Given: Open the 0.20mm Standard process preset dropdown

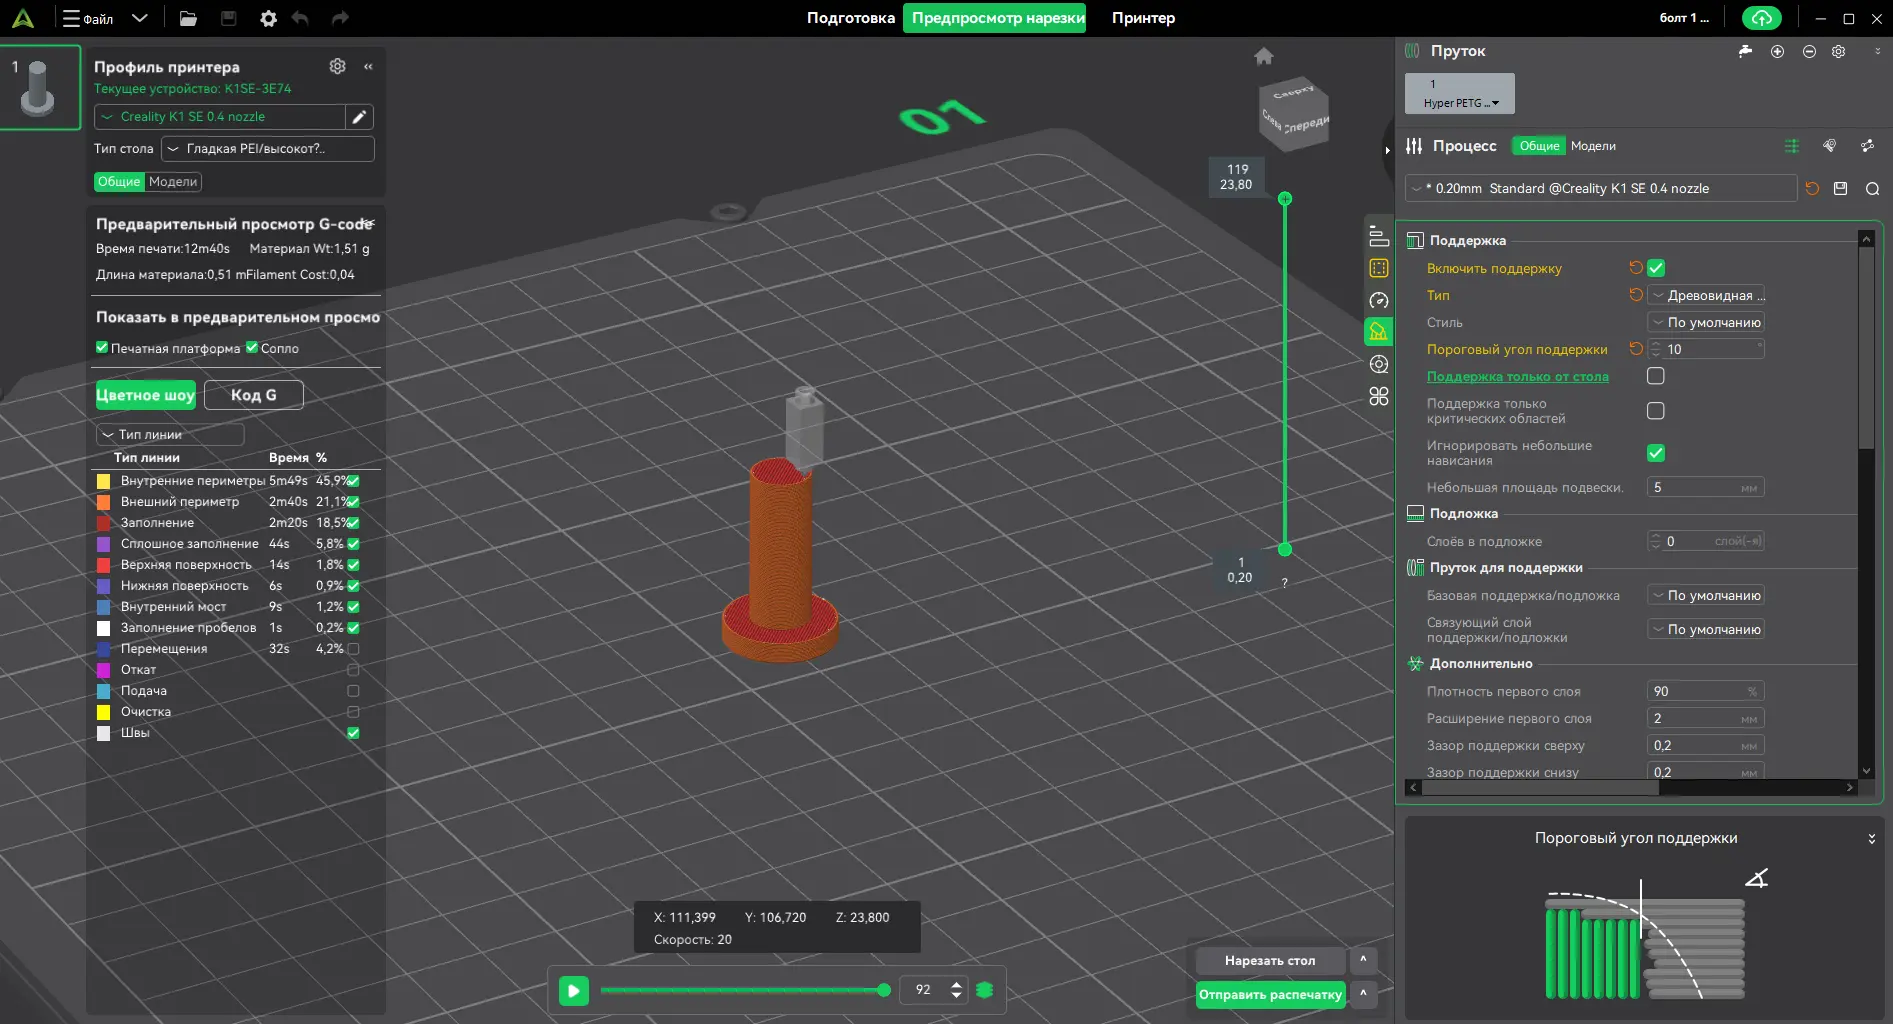Looking at the screenshot, I should pyautogui.click(x=1601, y=188).
